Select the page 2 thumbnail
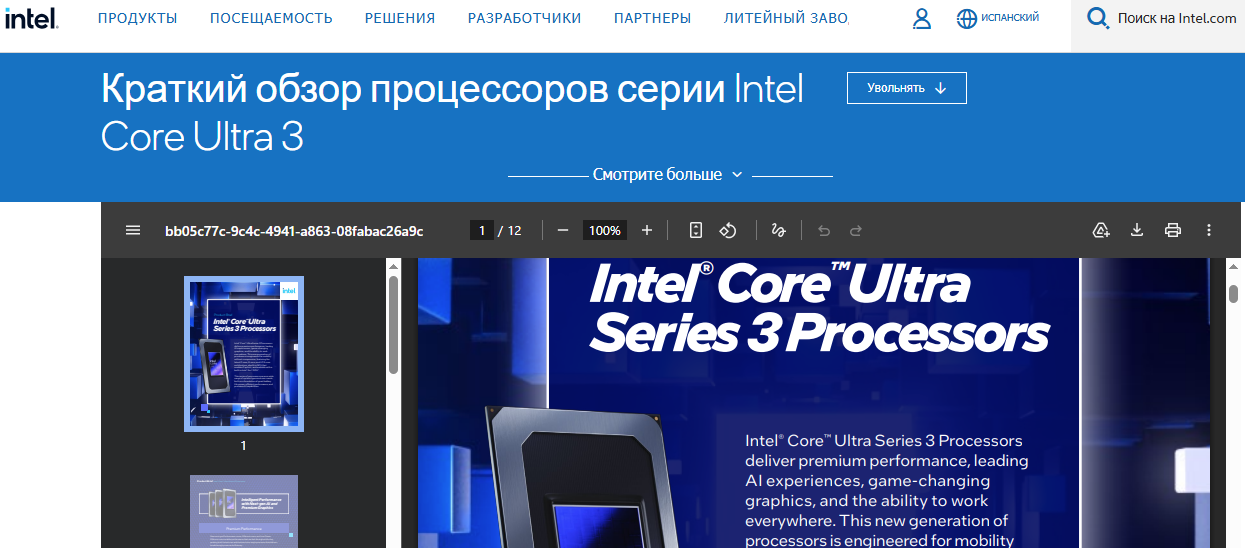The width and height of the screenshot is (1245, 548). click(x=244, y=511)
